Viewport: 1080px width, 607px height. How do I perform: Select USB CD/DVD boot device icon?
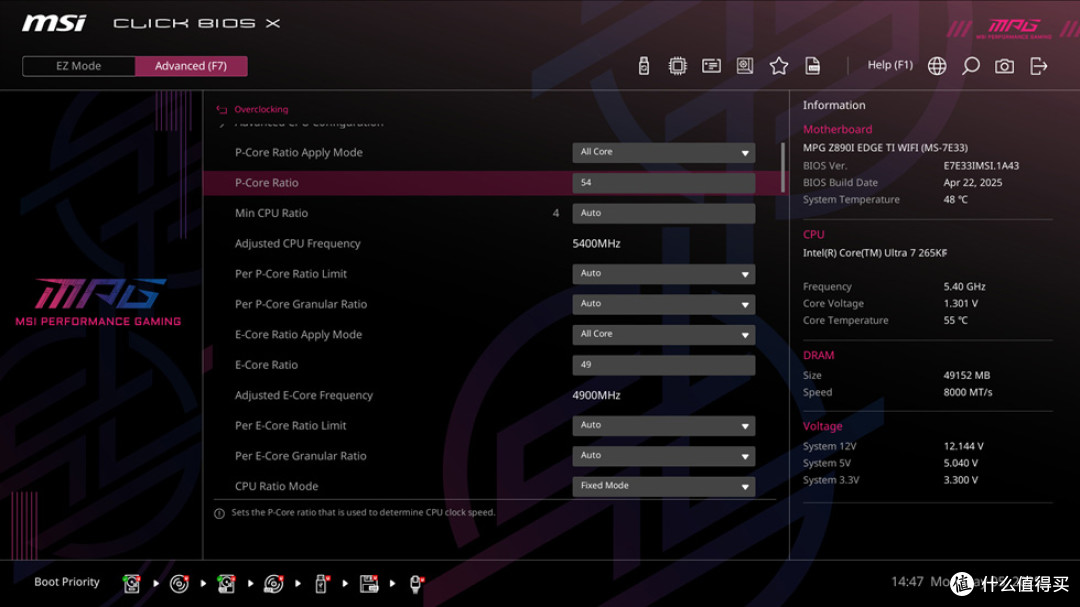tap(273, 584)
